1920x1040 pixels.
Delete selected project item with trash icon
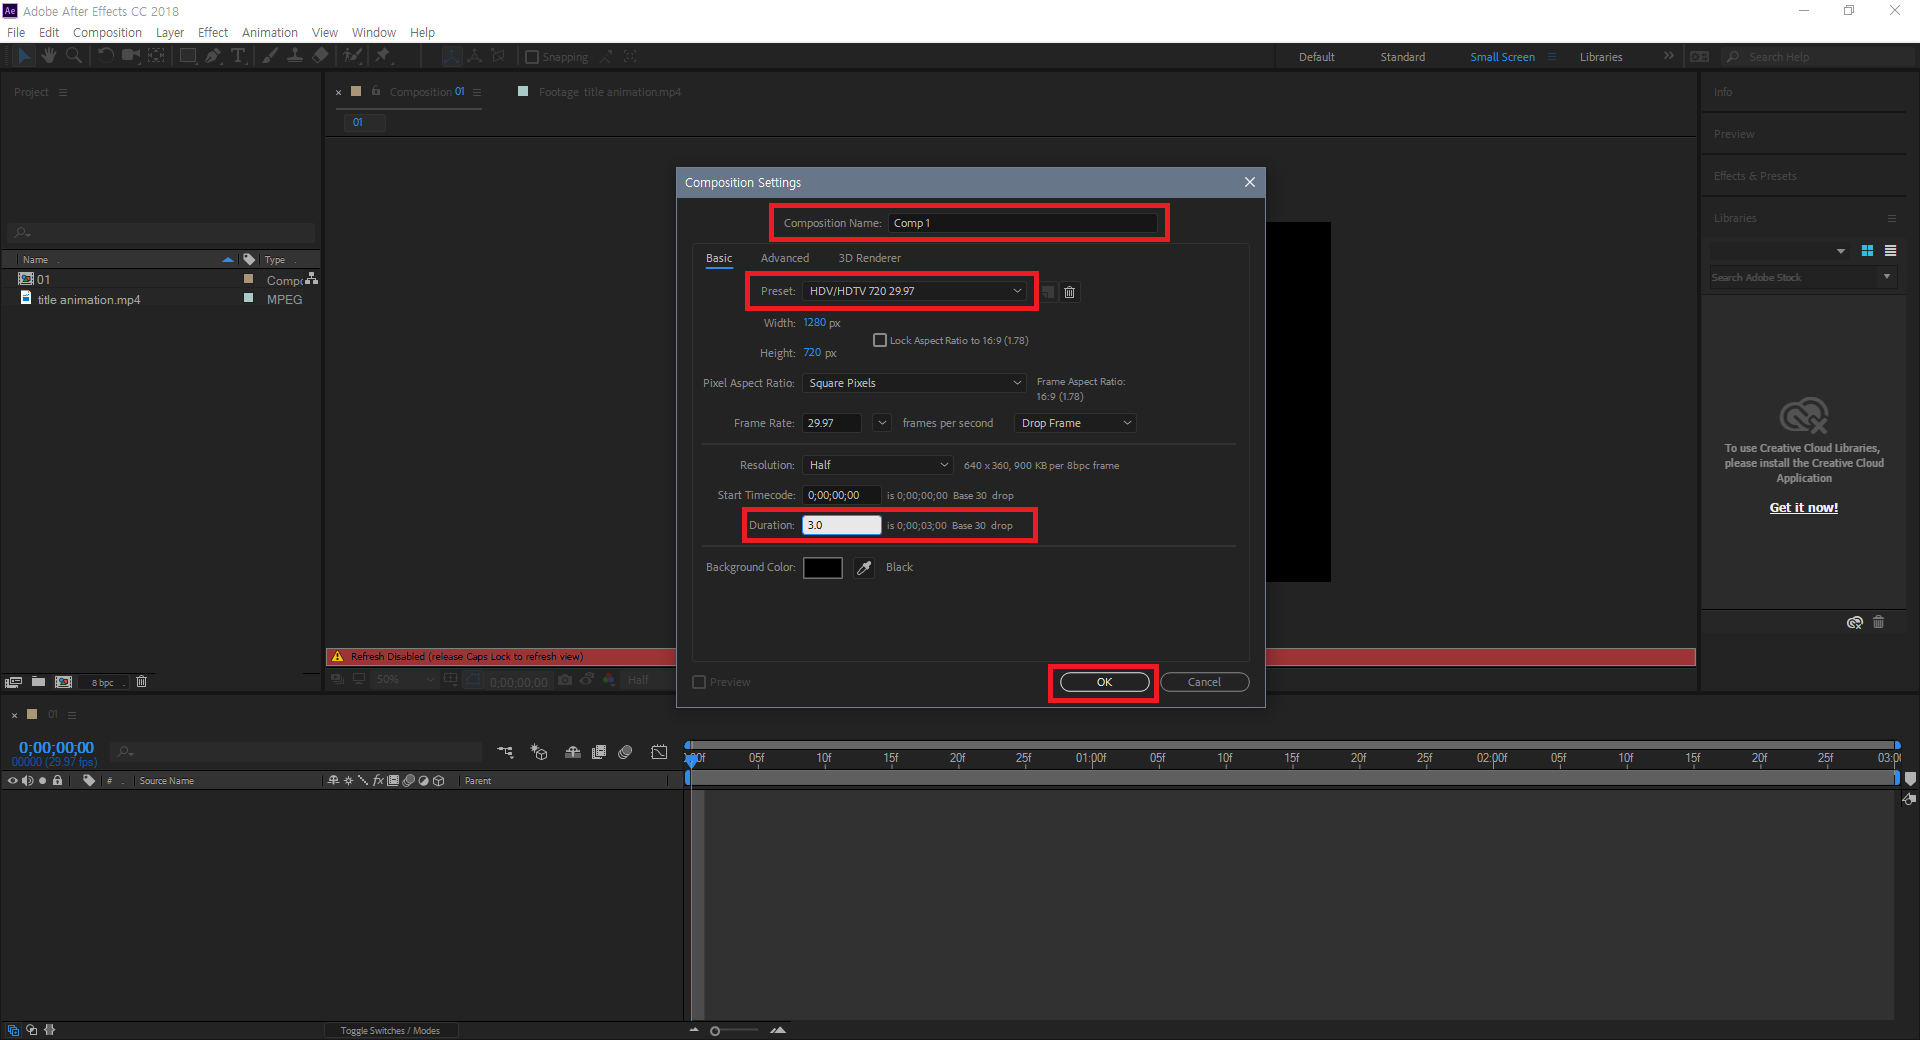click(x=141, y=682)
